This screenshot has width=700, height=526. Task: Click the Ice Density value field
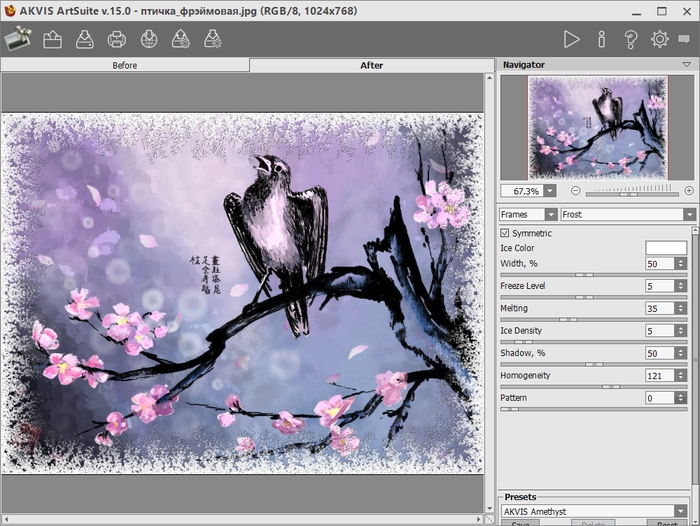660,331
